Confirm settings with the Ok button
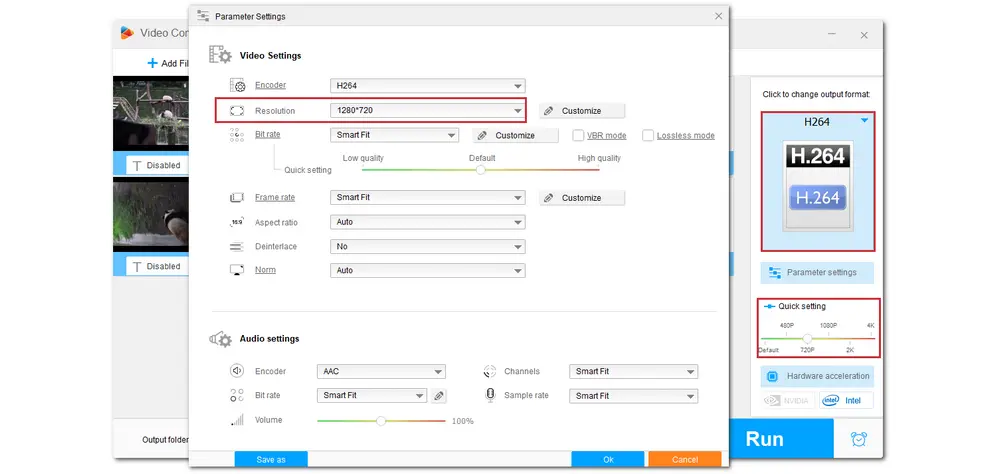Screen dimensions: 1000x474 click(608, 459)
